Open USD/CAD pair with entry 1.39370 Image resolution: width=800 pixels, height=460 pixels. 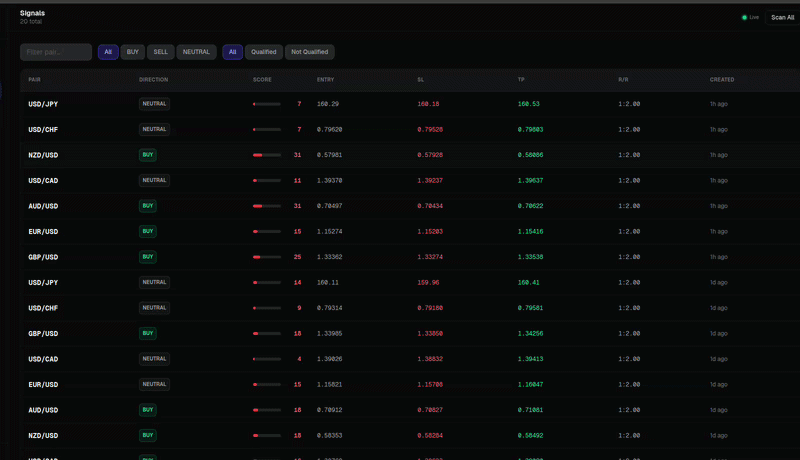[43, 181]
